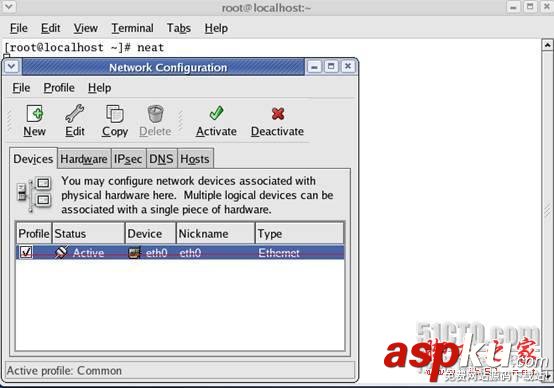Click the Active status plug icon
The image size is (554, 388).
point(61,252)
